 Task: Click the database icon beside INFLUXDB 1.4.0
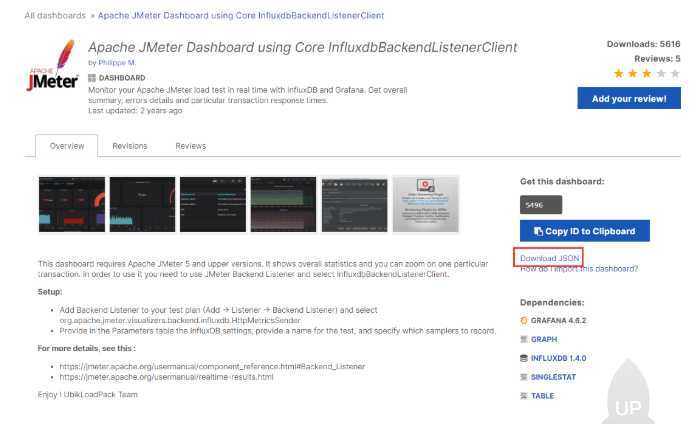point(524,358)
